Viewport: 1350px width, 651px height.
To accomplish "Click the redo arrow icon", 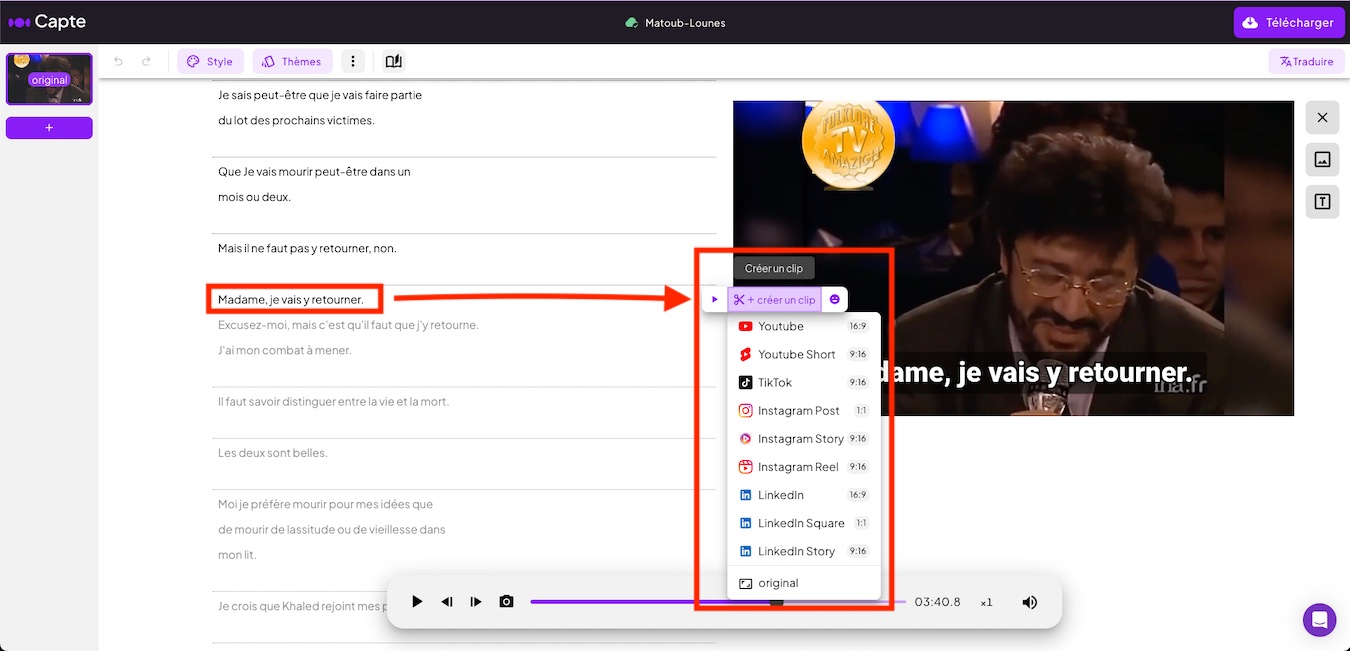I will 146,62.
